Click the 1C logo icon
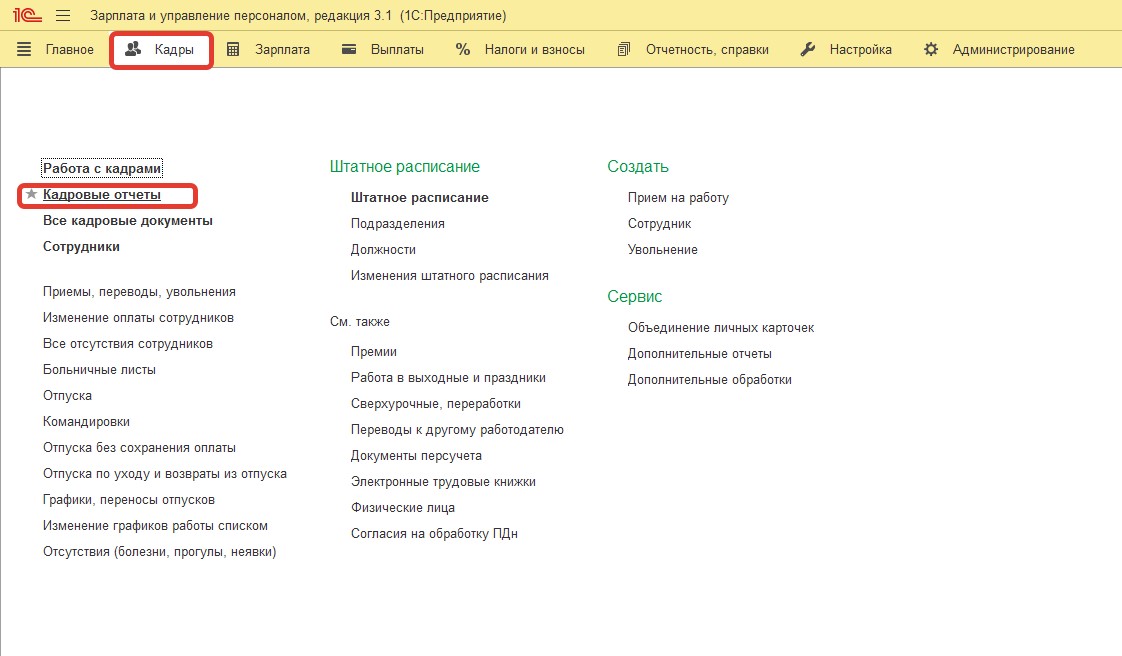1122x656 pixels. [27, 15]
